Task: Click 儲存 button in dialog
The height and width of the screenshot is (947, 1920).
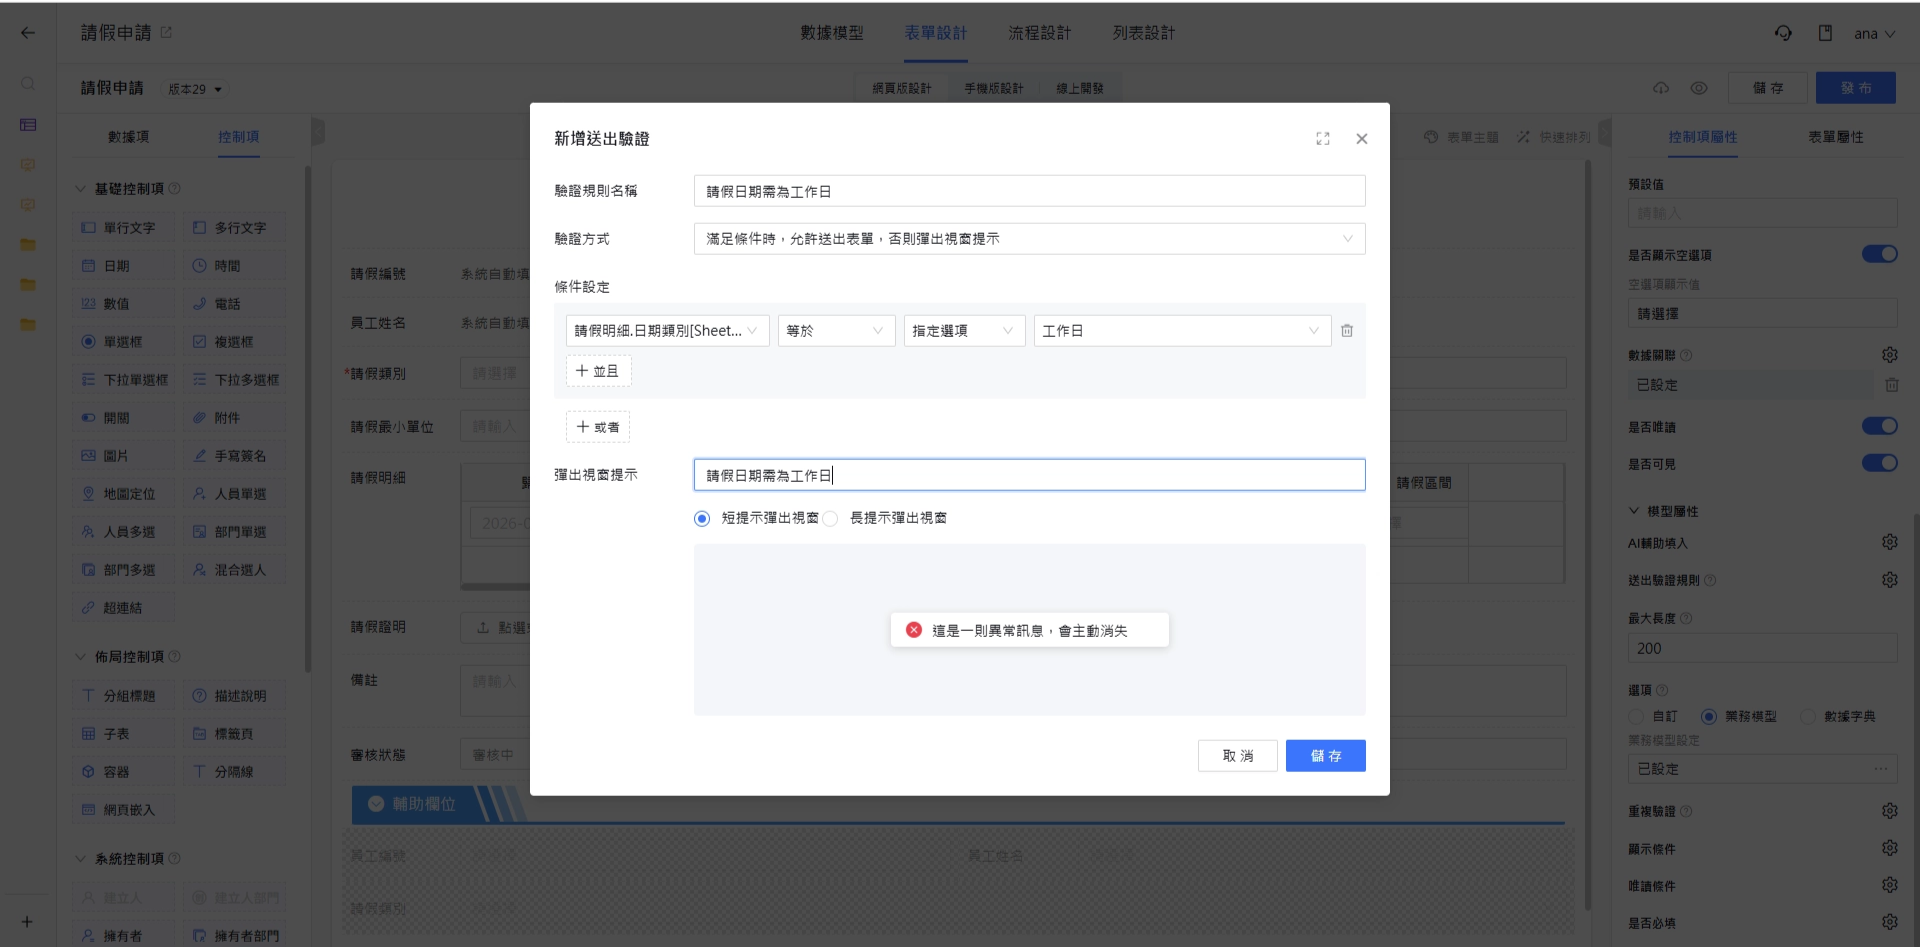Action: pos(1326,756)
